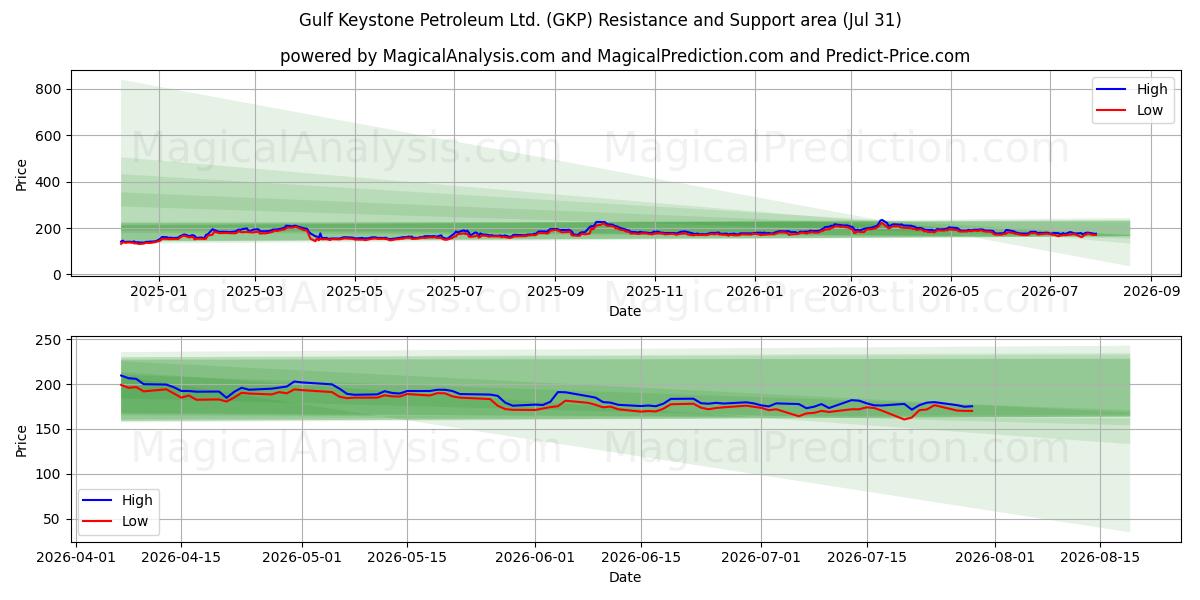Viewport: 1200px width, 600px height.
Task: Click the red Low line swatch in top legend
Action: tap(1111, 112)
